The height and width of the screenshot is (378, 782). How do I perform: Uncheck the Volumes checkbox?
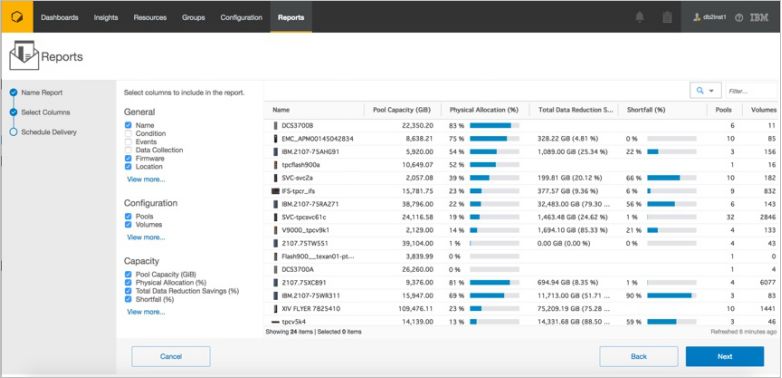click(128, 224)
